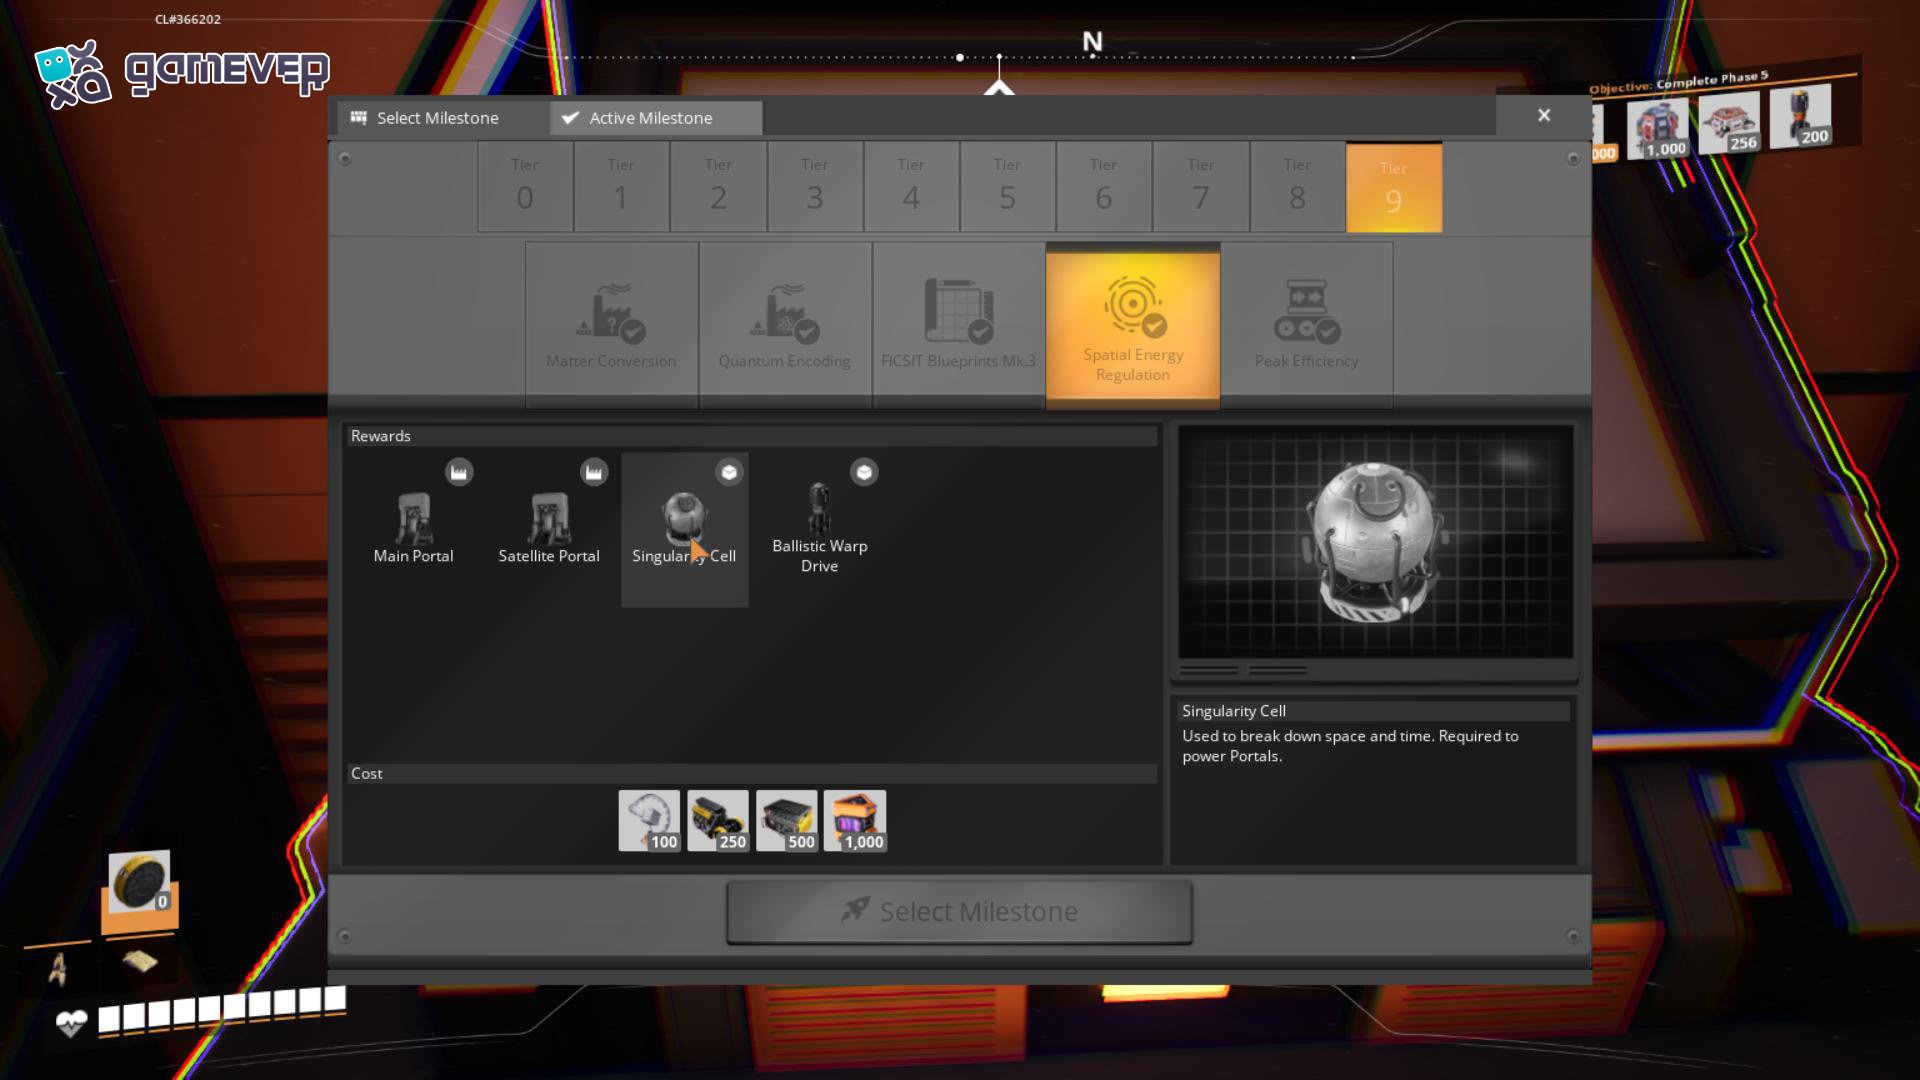The image size is (1920, 1080).
Task: Open the FICSIT Blueprints Mk.3 milestone
Action: pyautogui.click(x=958, y=324)
